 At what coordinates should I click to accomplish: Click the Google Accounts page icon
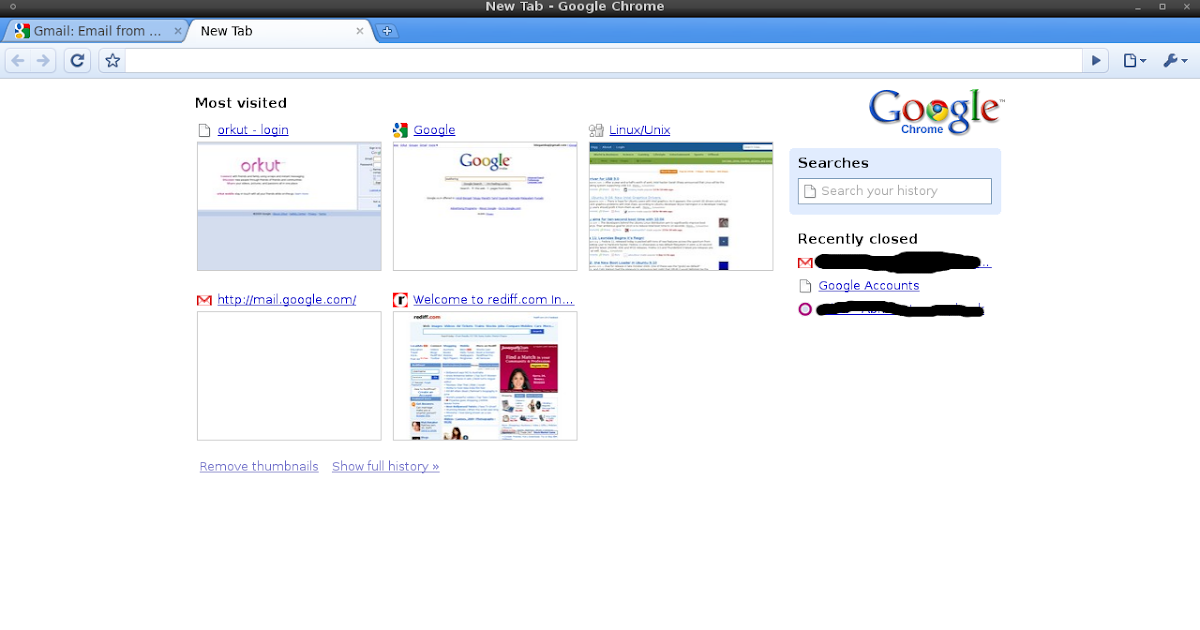coord(805,286)
